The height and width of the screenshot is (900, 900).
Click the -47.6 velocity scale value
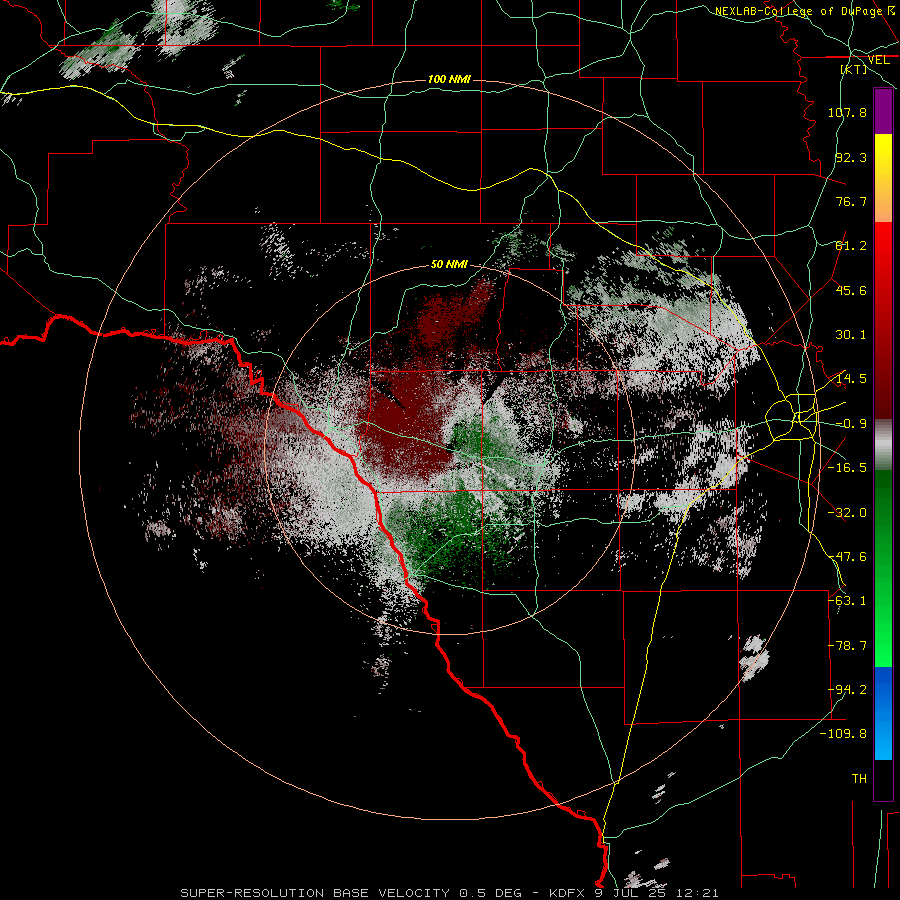(x=847, y=557)
